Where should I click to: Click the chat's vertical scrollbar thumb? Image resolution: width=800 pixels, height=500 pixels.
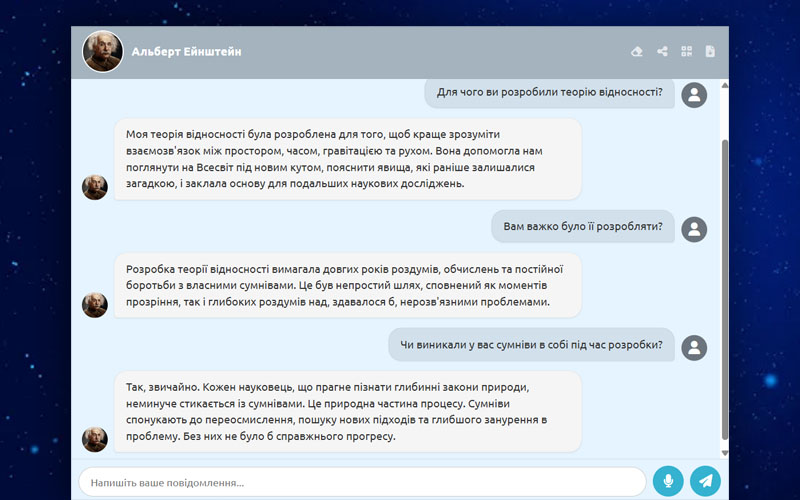pyautogui.click(x=724, y=290)
